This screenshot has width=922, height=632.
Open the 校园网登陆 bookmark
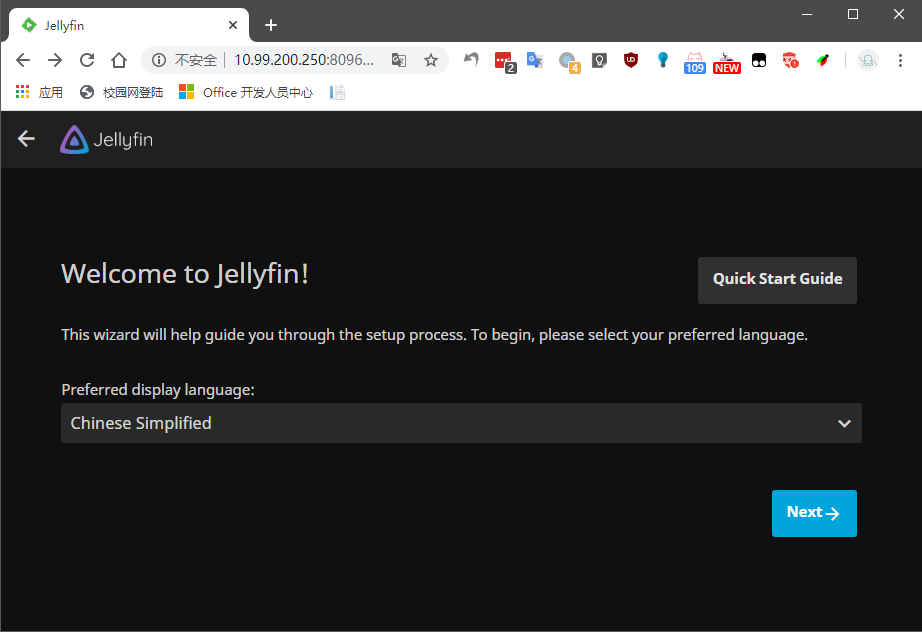(x=122, y=92)
